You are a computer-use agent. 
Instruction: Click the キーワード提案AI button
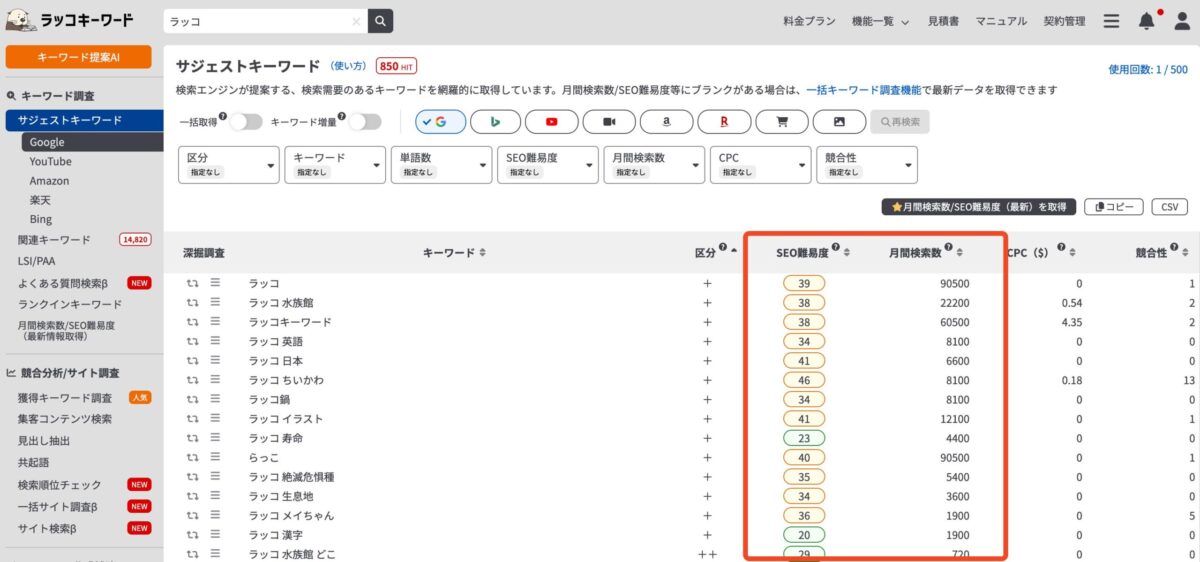click(79, 57)
